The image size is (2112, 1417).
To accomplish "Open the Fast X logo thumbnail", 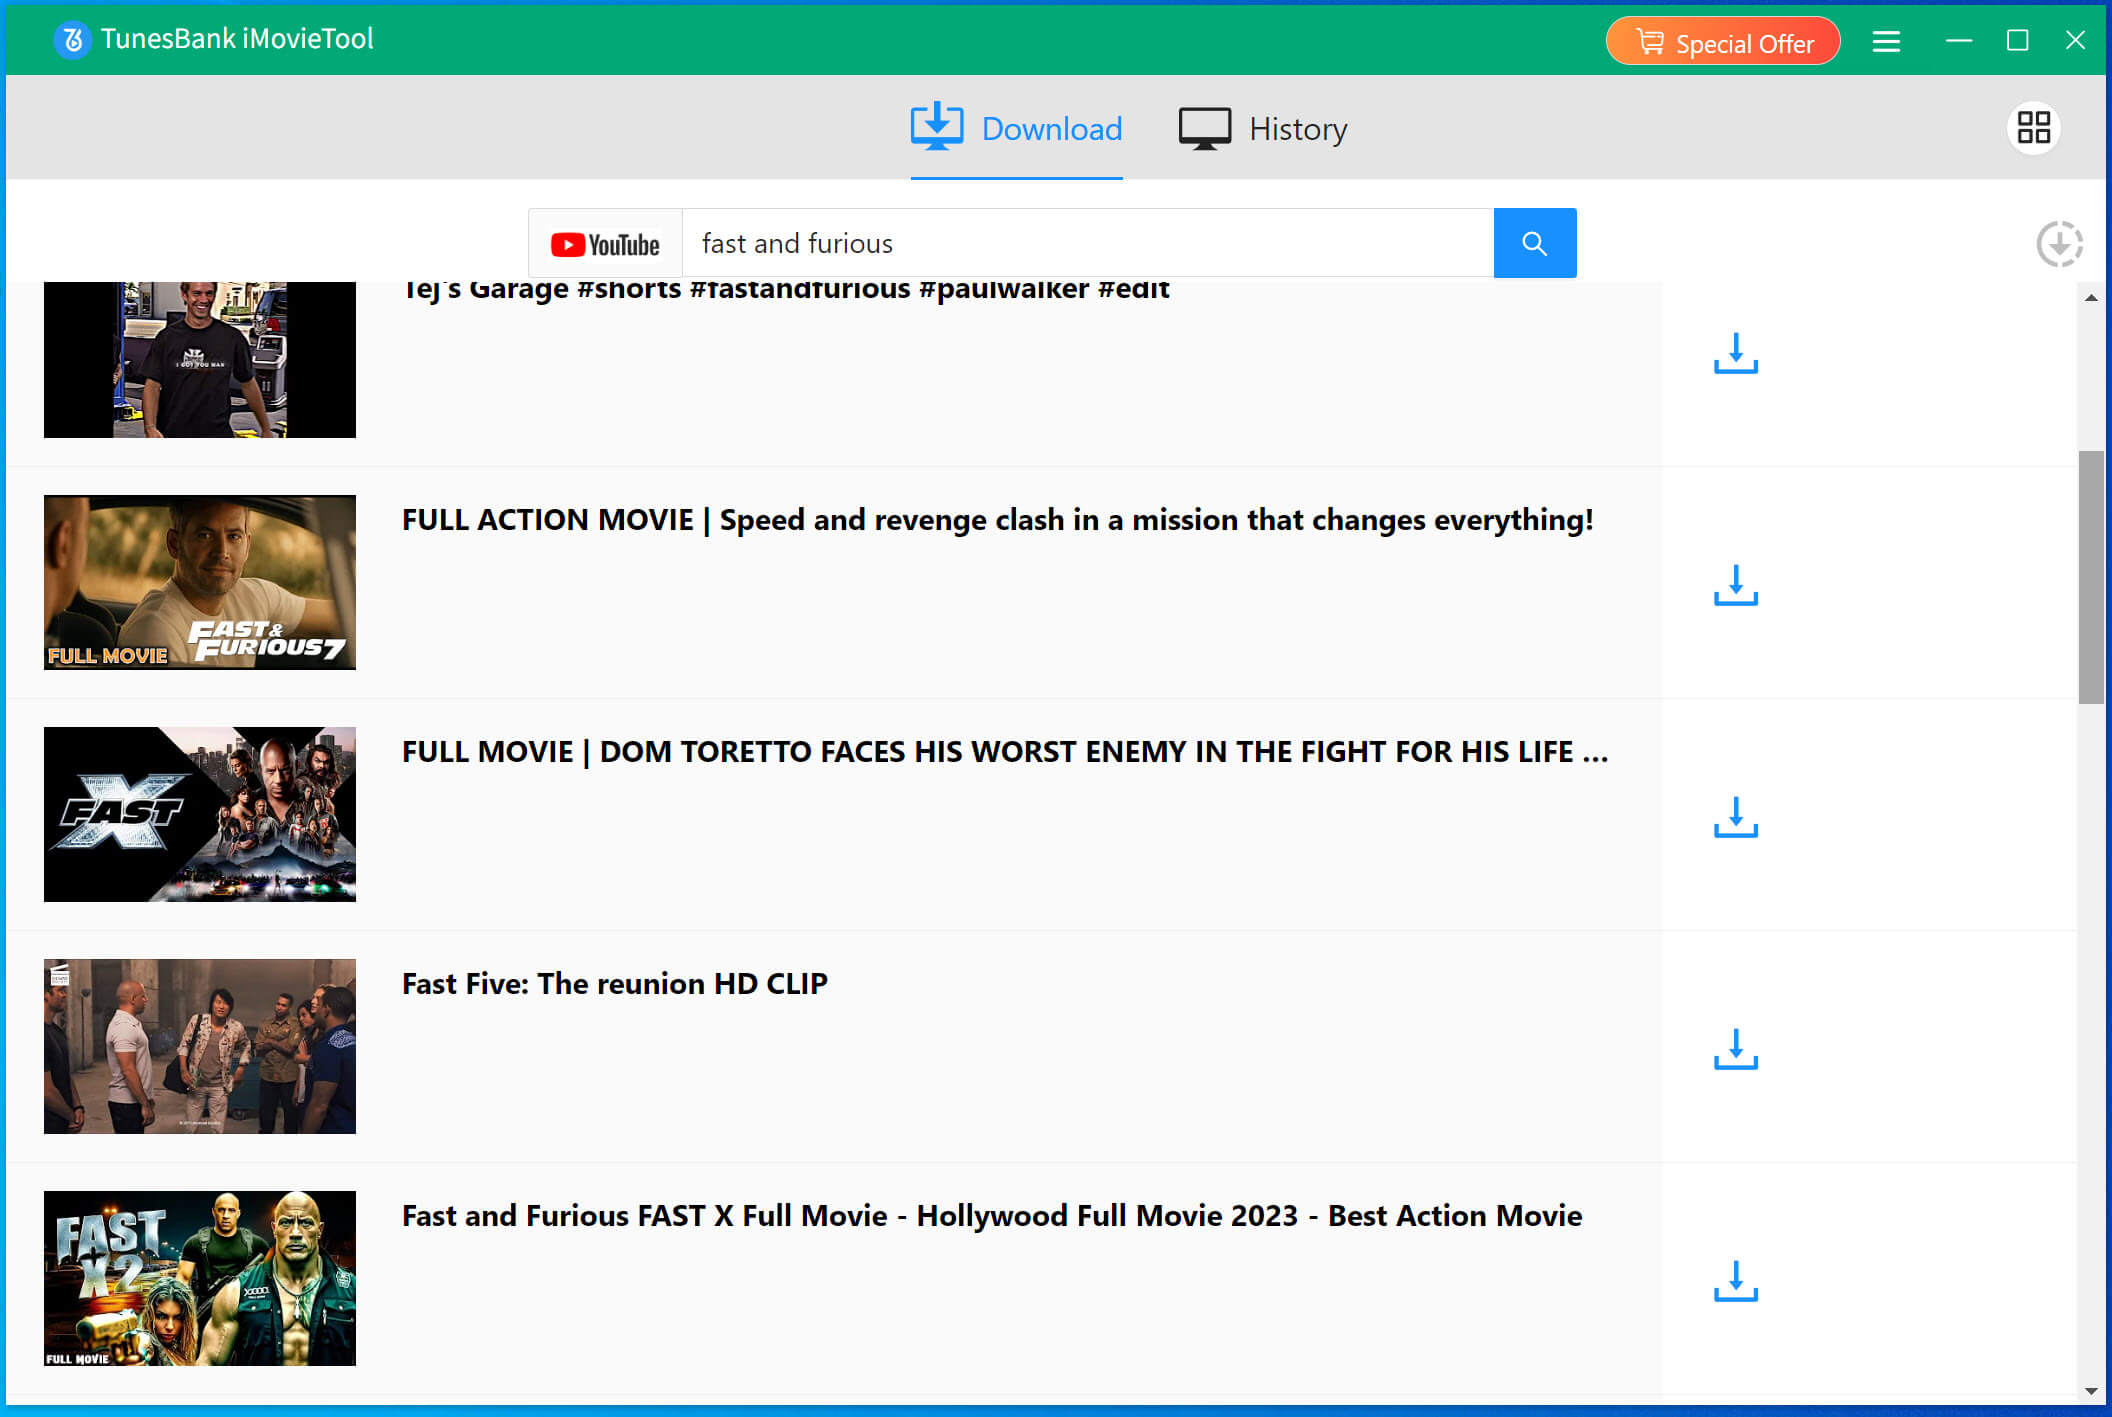I will click(x=200, y=814).
